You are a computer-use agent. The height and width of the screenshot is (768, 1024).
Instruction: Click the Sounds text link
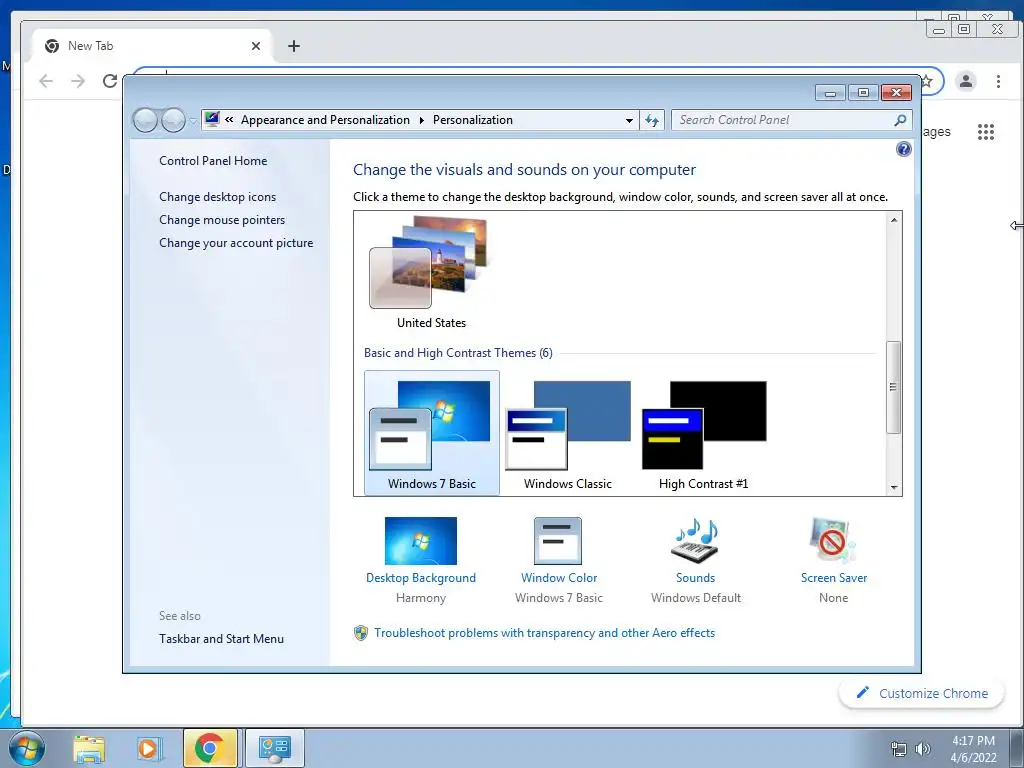696,578
